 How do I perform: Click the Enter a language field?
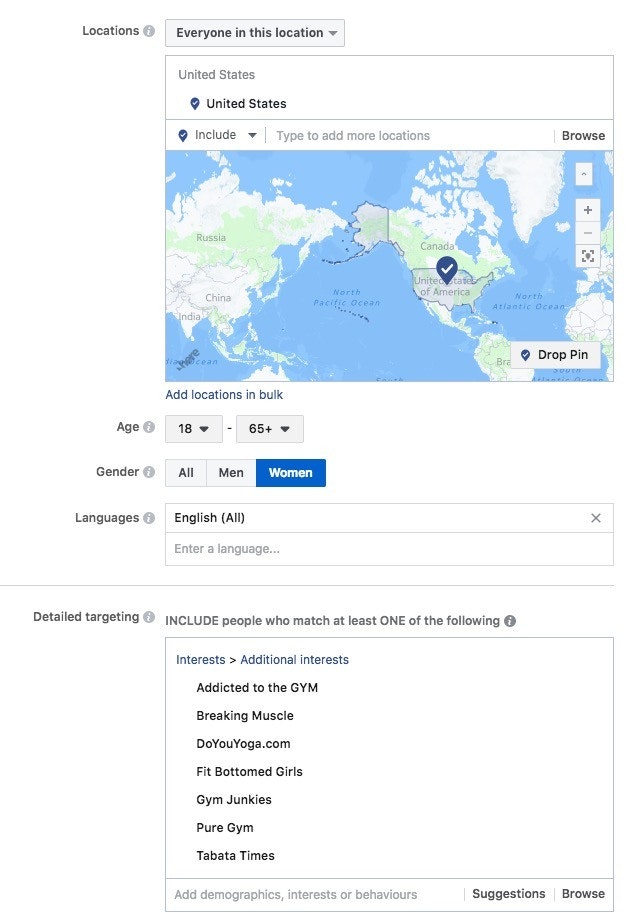388,549
